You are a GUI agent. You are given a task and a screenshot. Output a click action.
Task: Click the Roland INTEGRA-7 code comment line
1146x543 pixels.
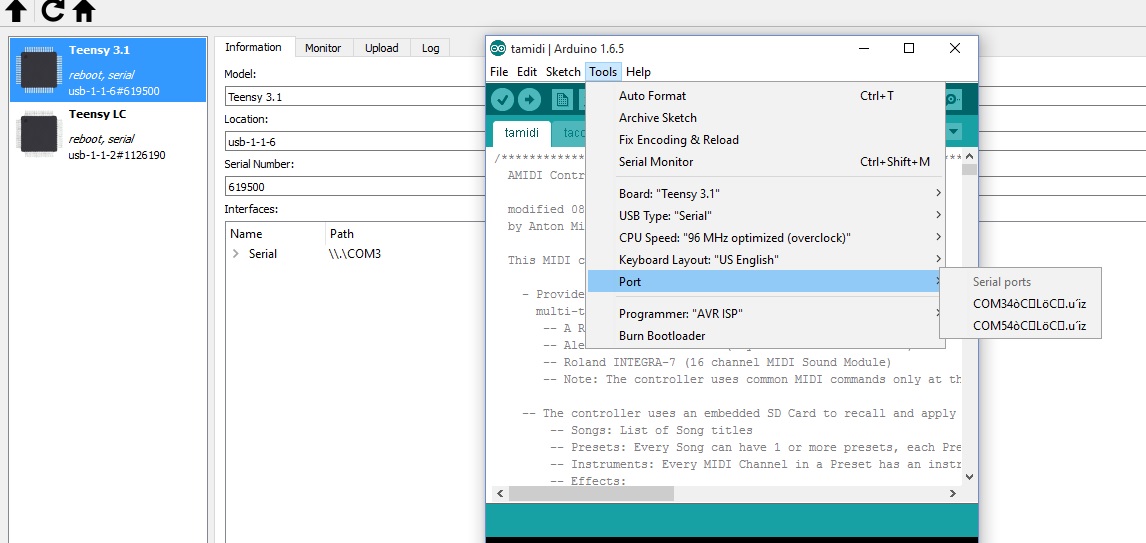pos(718,362)
